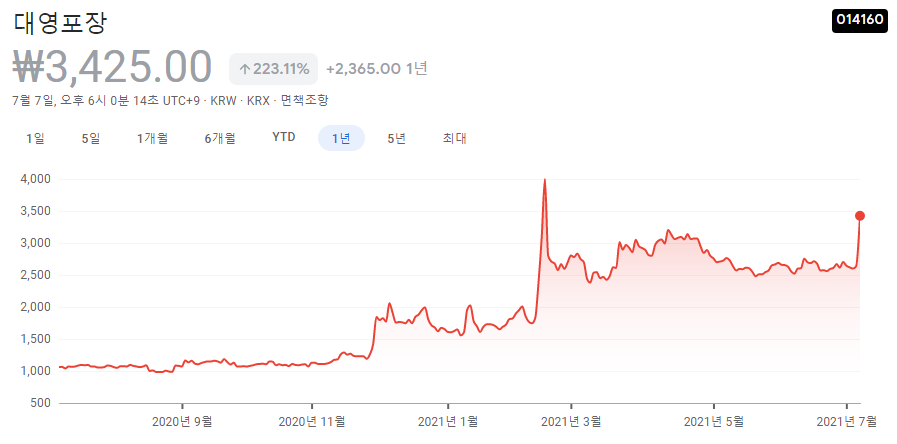Click the ₩3,425.00 current price
897x444 pixels.
(113, 68)
